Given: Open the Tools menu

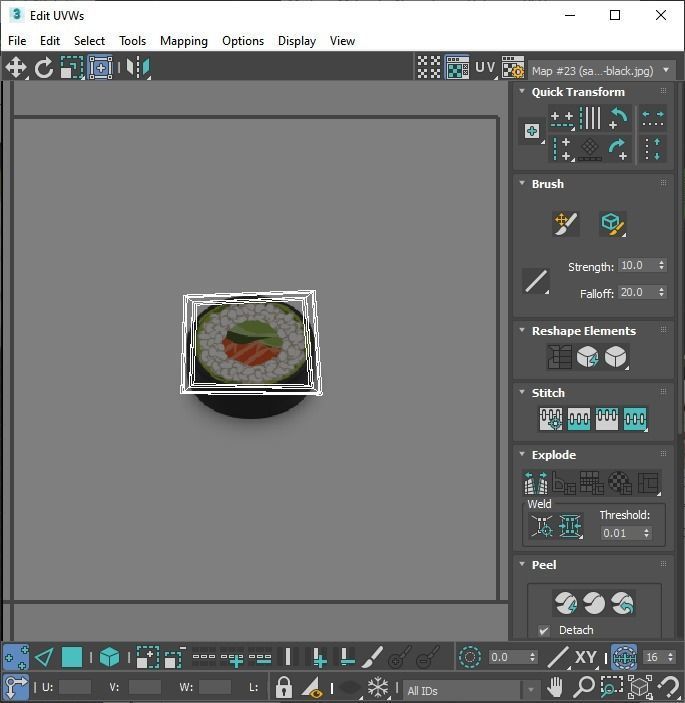Looking at the screenshot, I should (x=132, y=41).
